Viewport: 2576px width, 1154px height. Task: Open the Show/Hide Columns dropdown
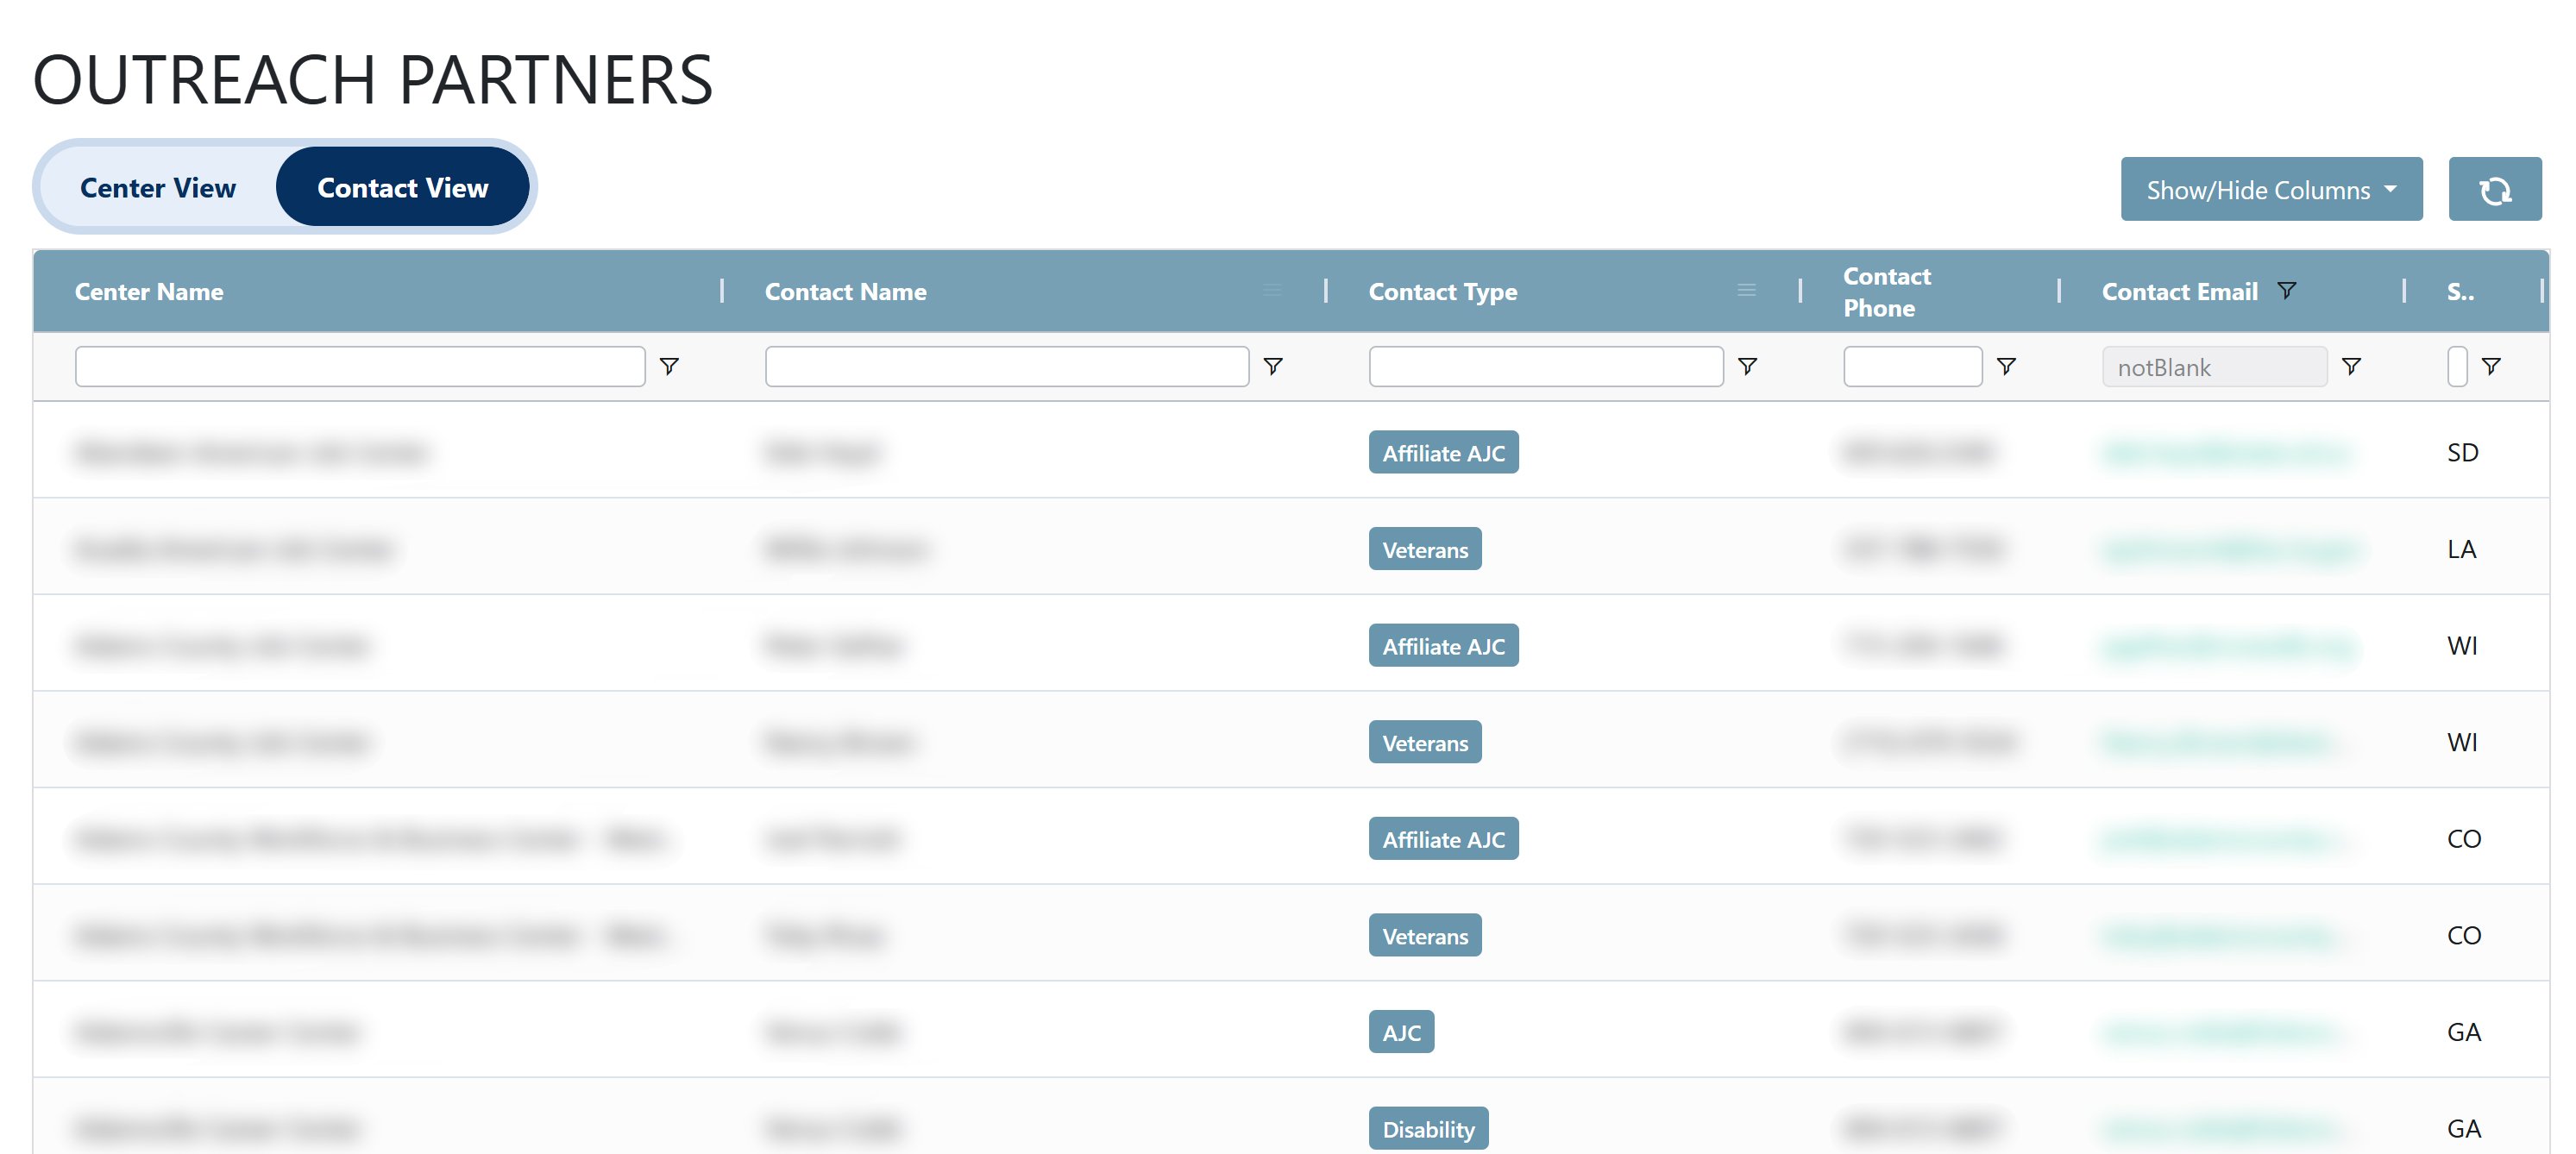click(2271, 189)
